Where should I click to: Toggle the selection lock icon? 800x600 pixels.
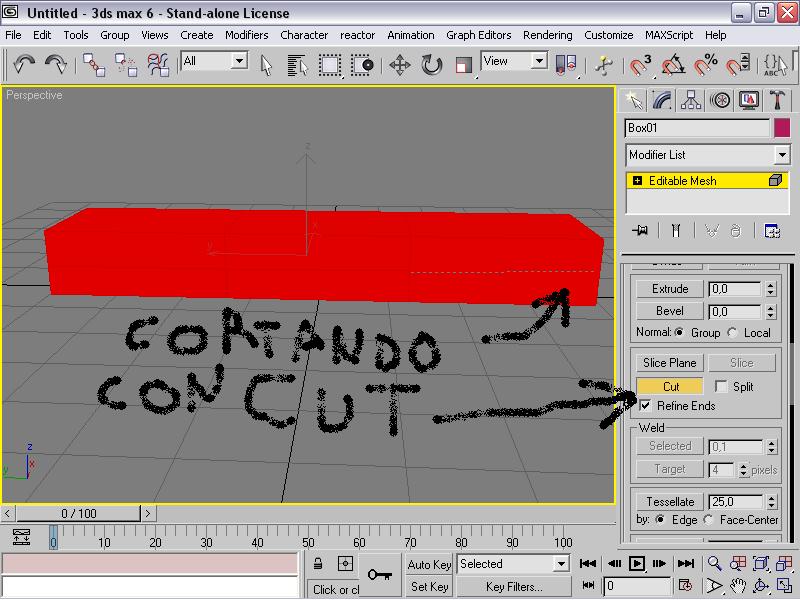pos(317,564)
